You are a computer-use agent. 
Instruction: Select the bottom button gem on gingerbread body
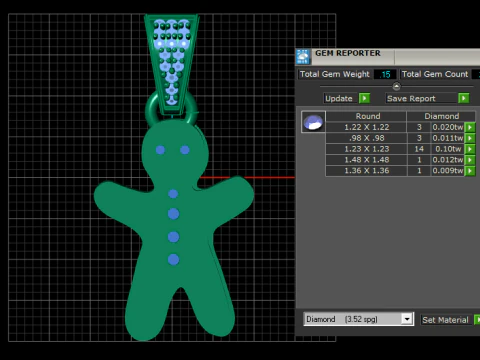point(173,259)
